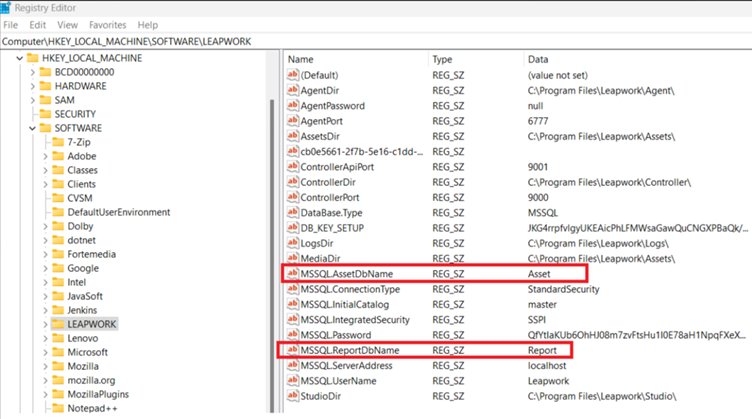Select the MSSQL.ServerAddress value
Viewport: 752px width, 419px height.
tap(346, 365)
